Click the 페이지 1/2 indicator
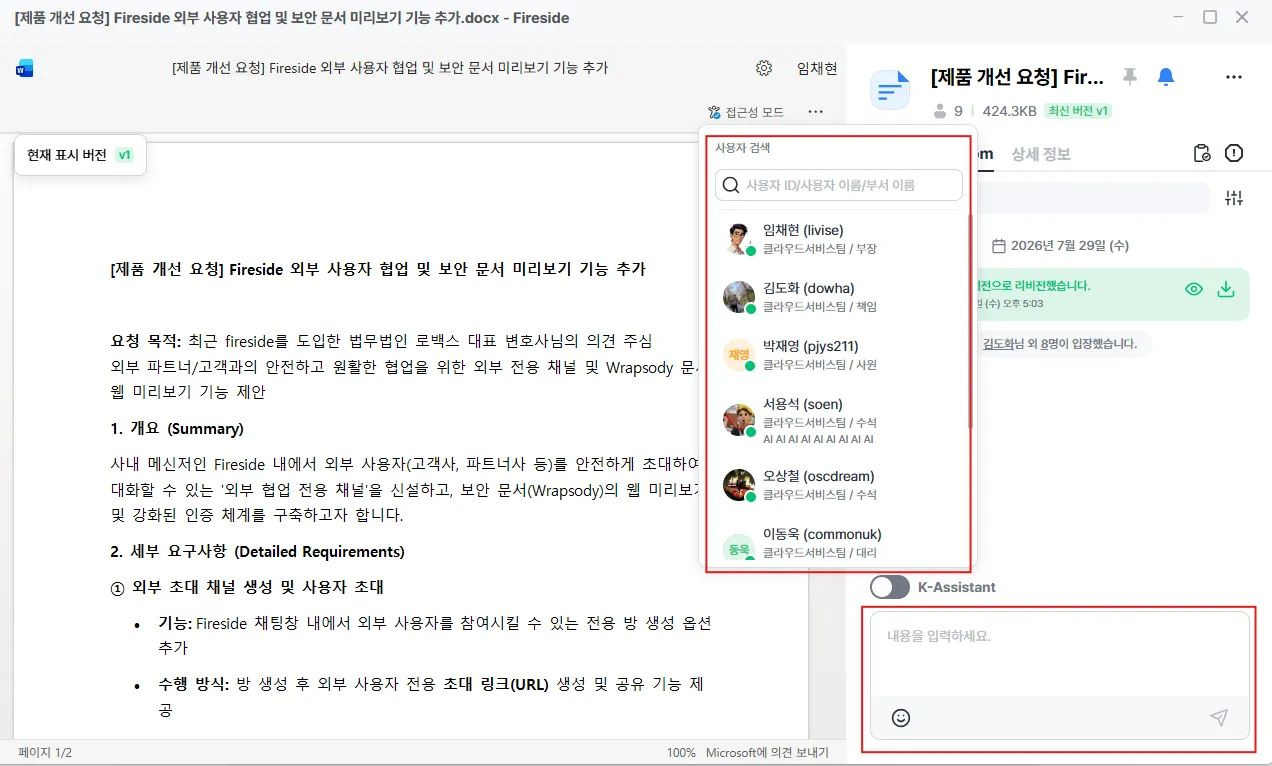The height and width of the screenshot is (766, 1272). (x=45, y=753)
